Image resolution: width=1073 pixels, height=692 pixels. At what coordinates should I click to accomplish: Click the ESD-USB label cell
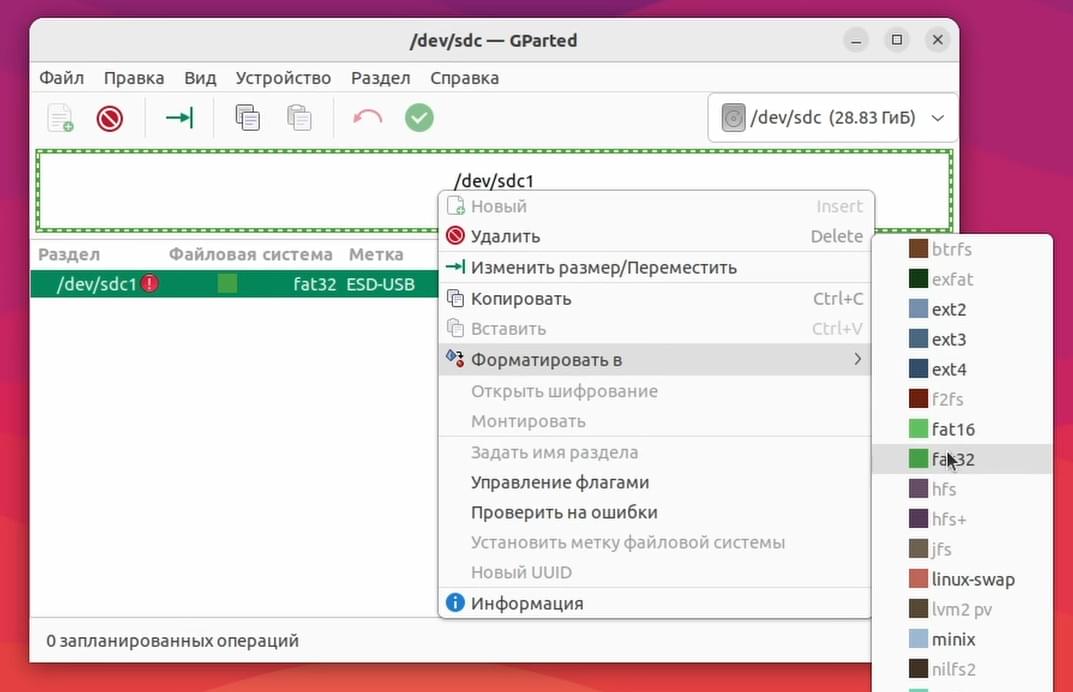click(380, 284)
